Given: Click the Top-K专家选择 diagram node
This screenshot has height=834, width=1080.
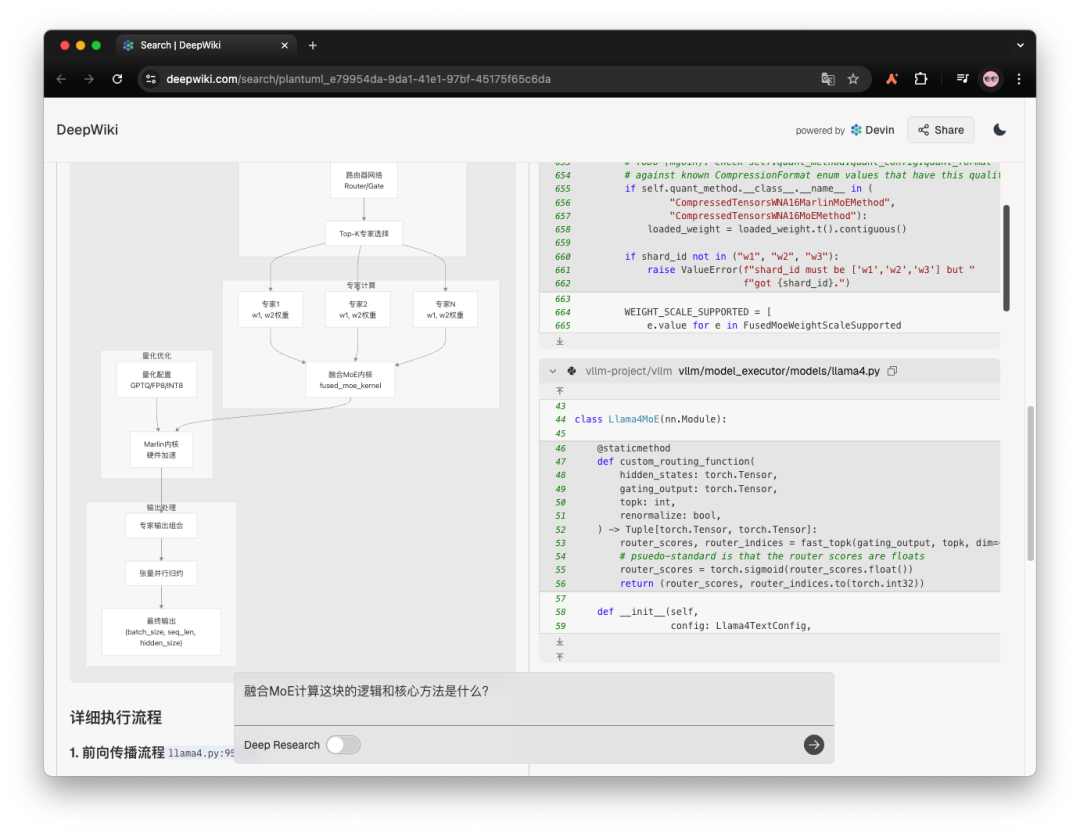Looking at the screenshot, I should click(364, 233).
